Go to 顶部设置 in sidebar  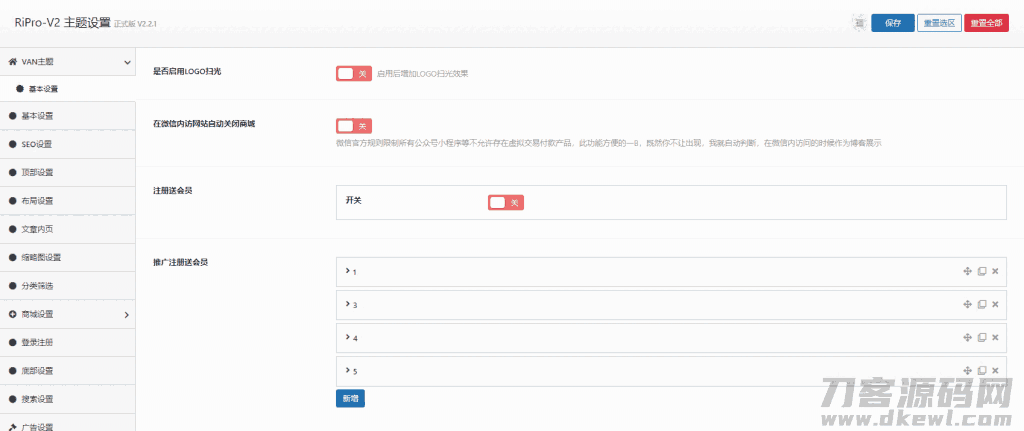[x=68, y=172]
